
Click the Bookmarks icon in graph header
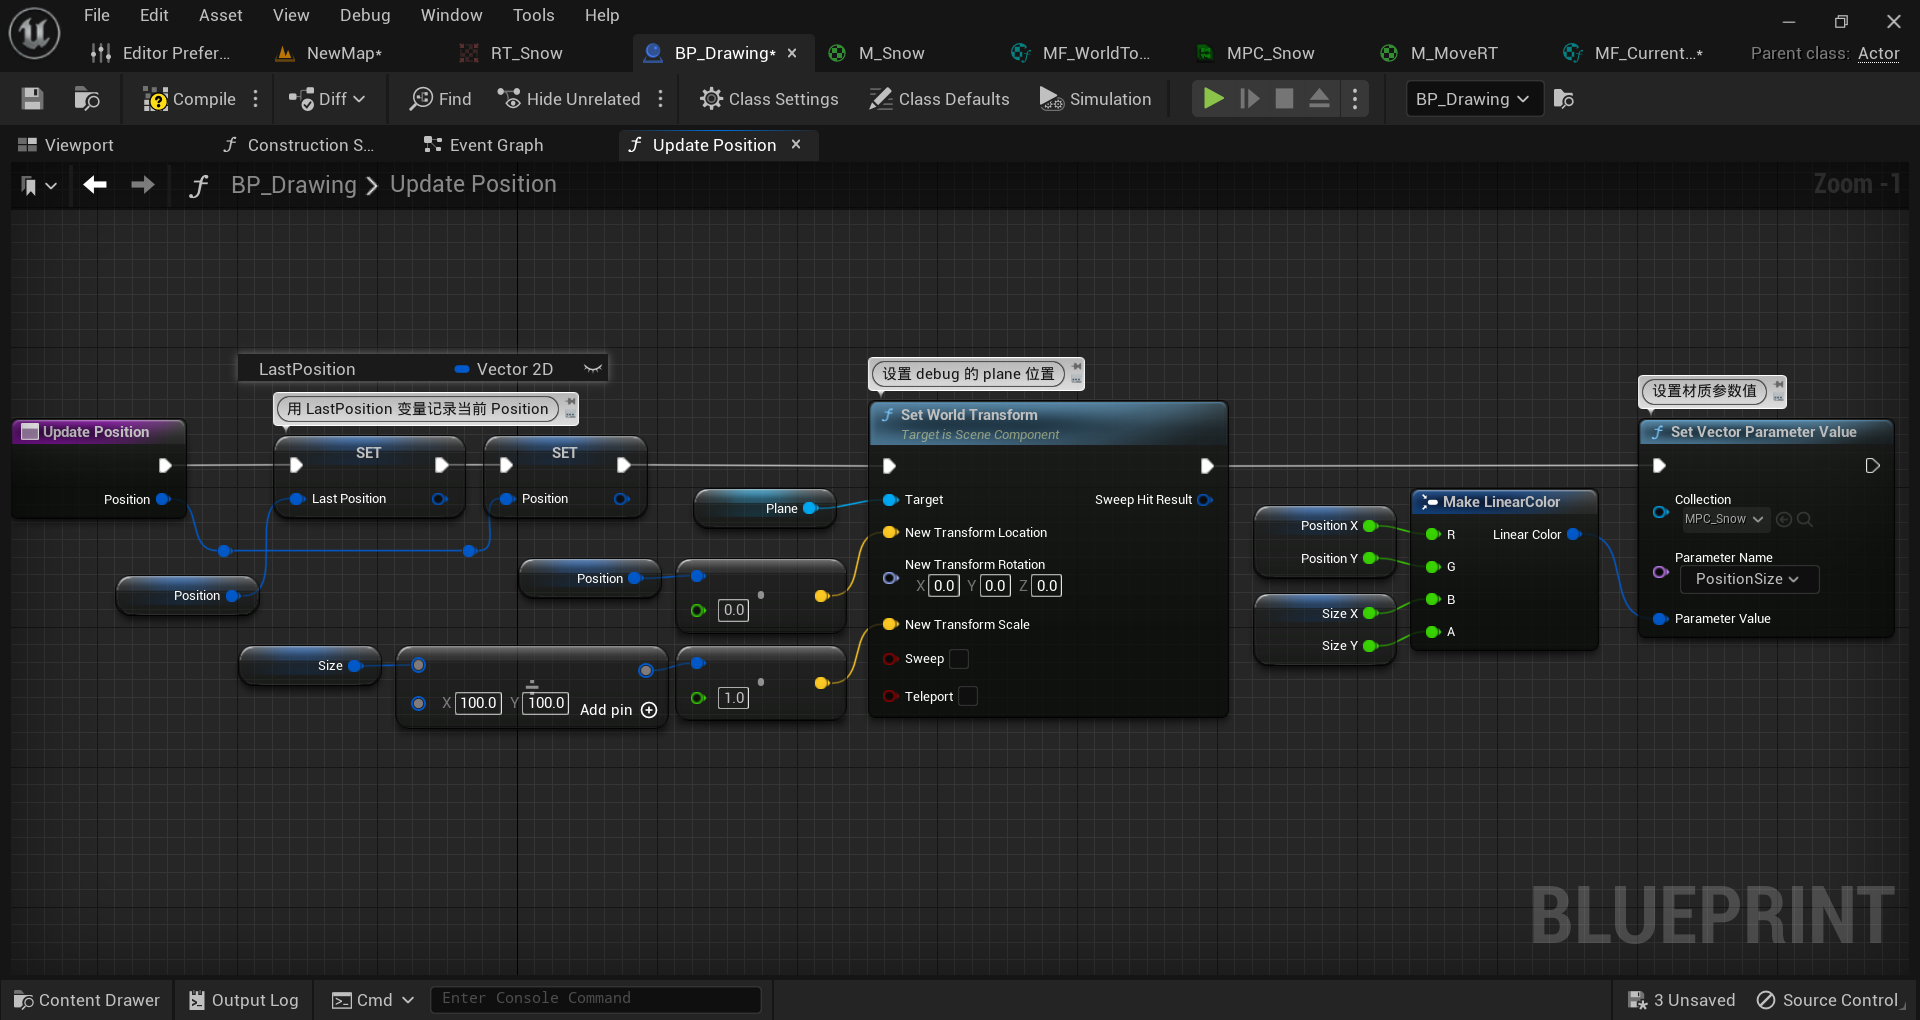click(29, 186)
